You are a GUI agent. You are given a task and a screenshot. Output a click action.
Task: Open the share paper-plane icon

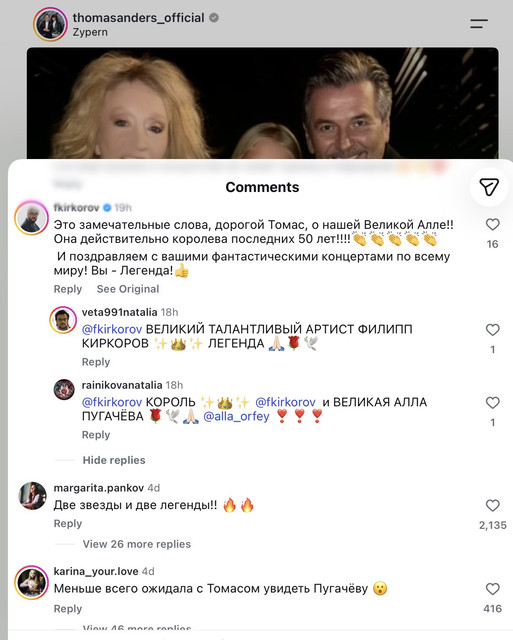pos(489,187)
